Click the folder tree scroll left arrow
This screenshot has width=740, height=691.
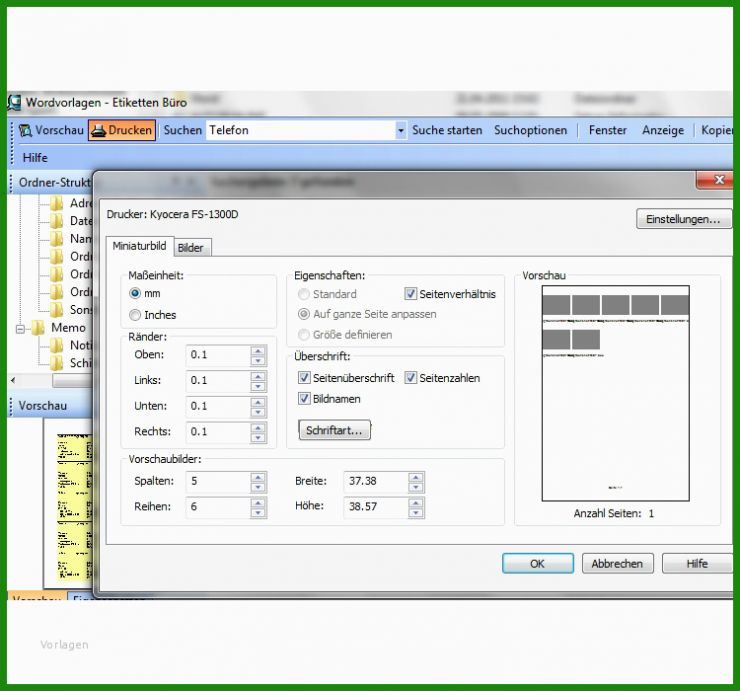[13, 380]
